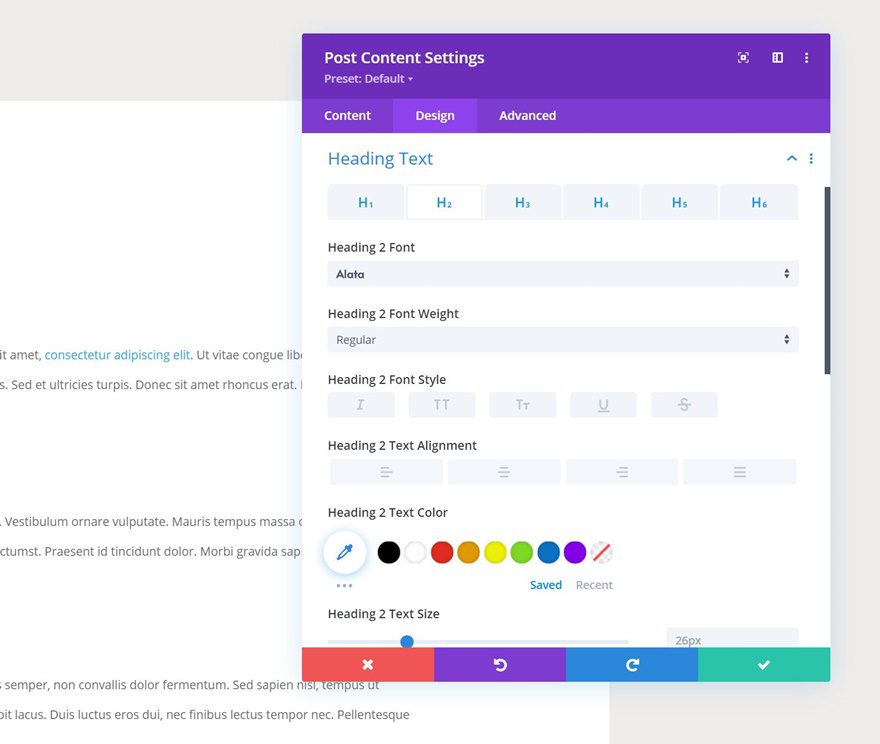Open the Heading 2 Font dropdown

click(x=563, y=273)
